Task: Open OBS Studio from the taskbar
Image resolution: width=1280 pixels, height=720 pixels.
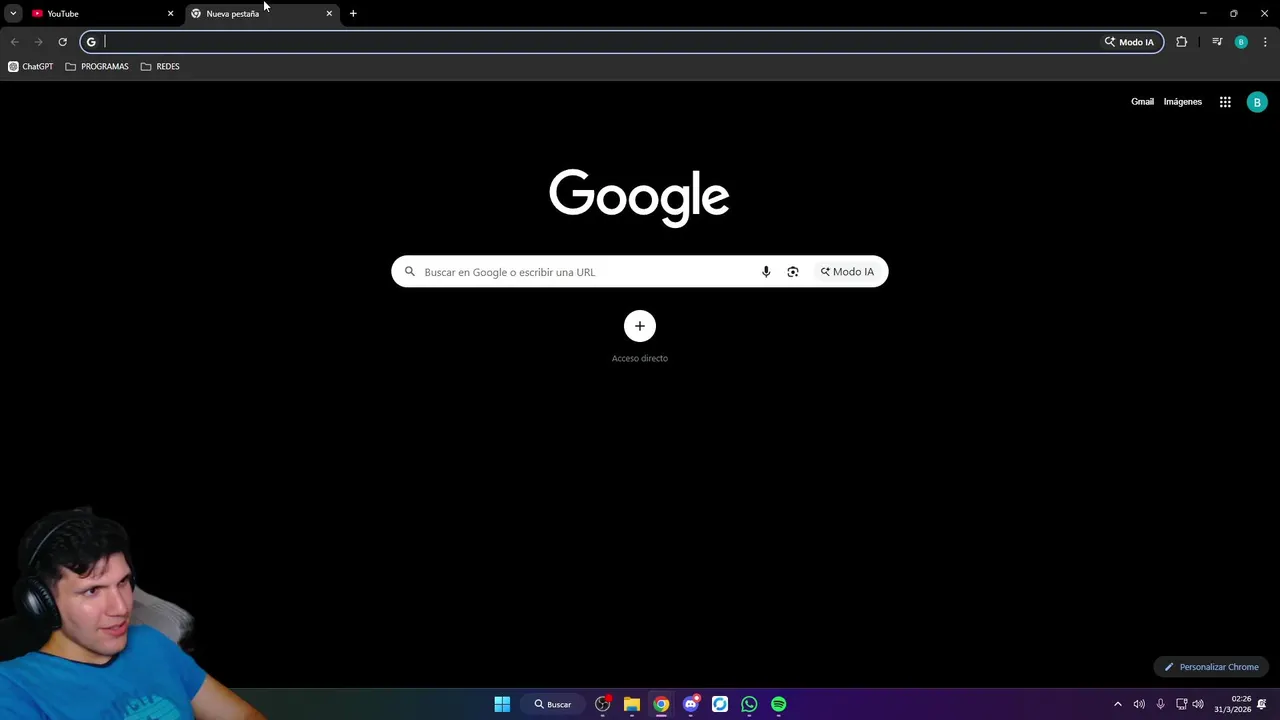Action: point(603,704)
